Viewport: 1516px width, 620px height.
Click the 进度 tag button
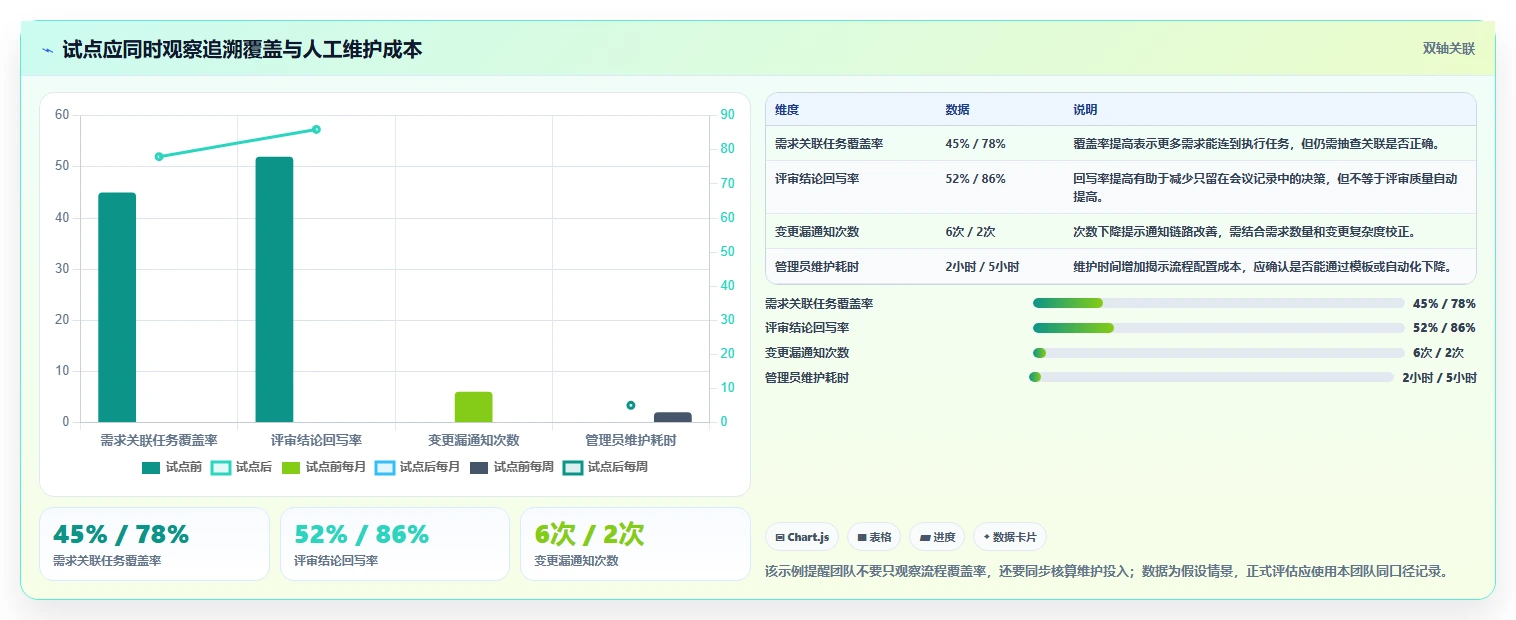pyautogui.click(x=937, y=537)
